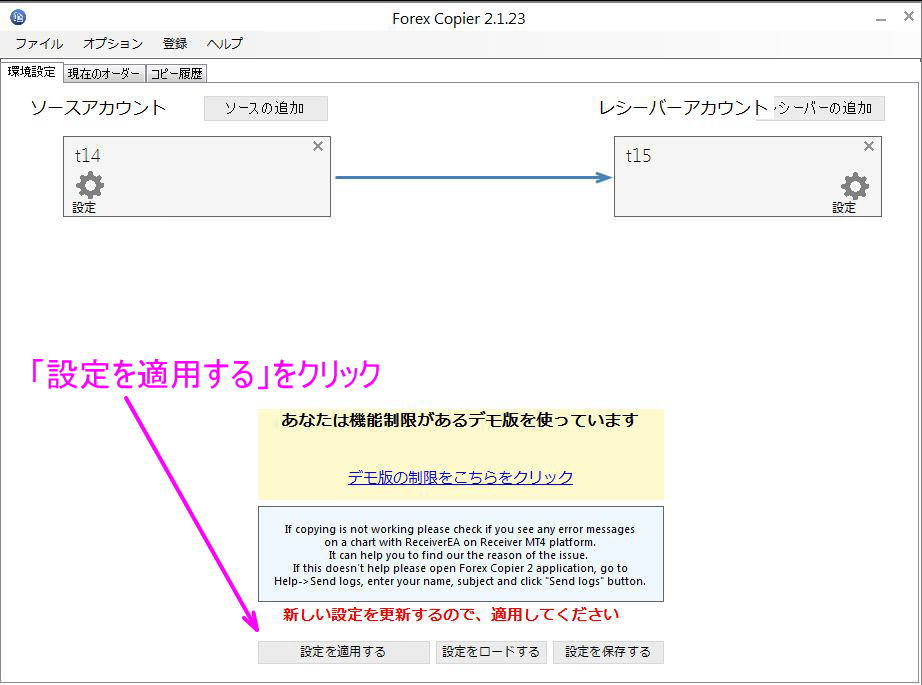
Task: Save settings with 設定を保存する button
Action: click(x=608, y=652)
